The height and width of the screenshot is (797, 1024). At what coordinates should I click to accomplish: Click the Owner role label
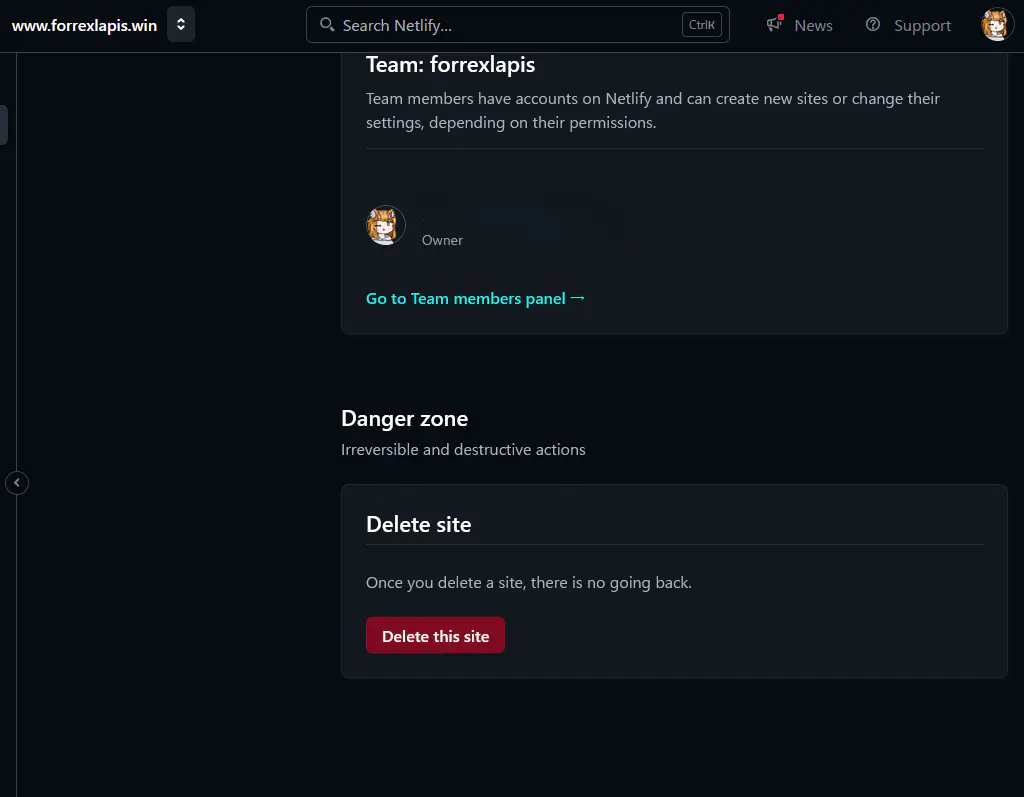pos(442,240)
